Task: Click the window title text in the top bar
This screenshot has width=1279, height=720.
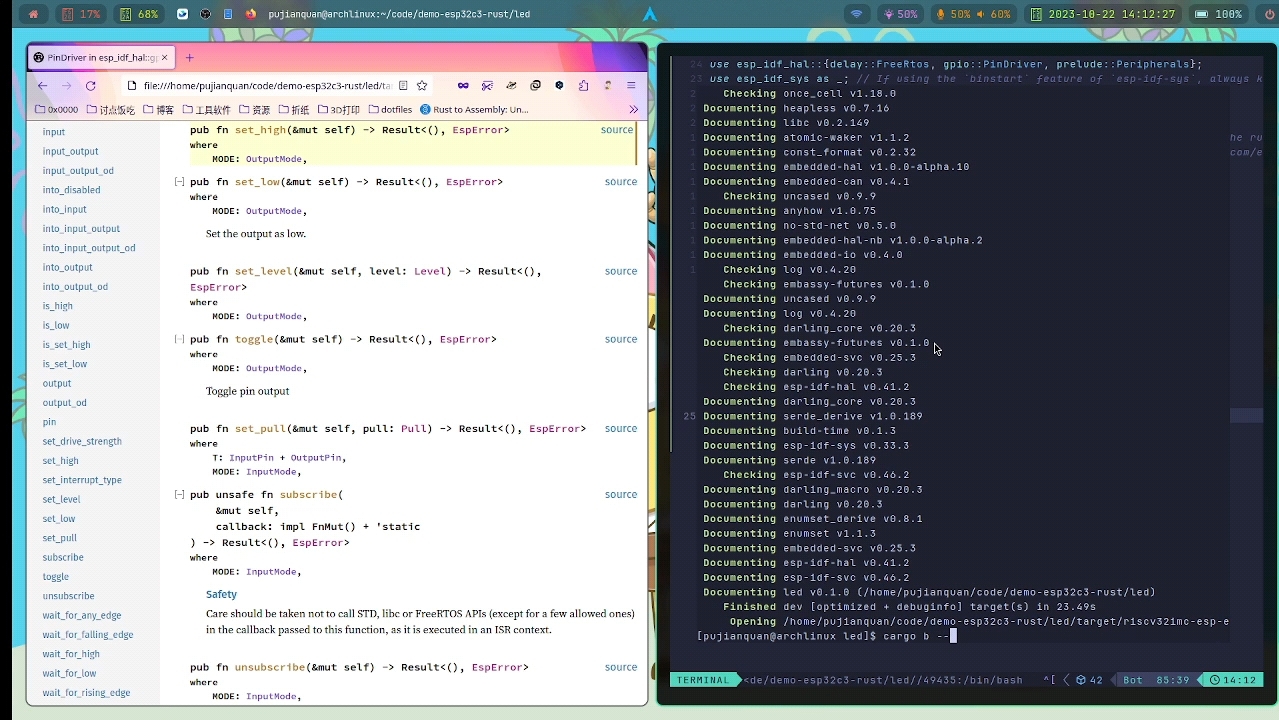Action: [399, 14]
